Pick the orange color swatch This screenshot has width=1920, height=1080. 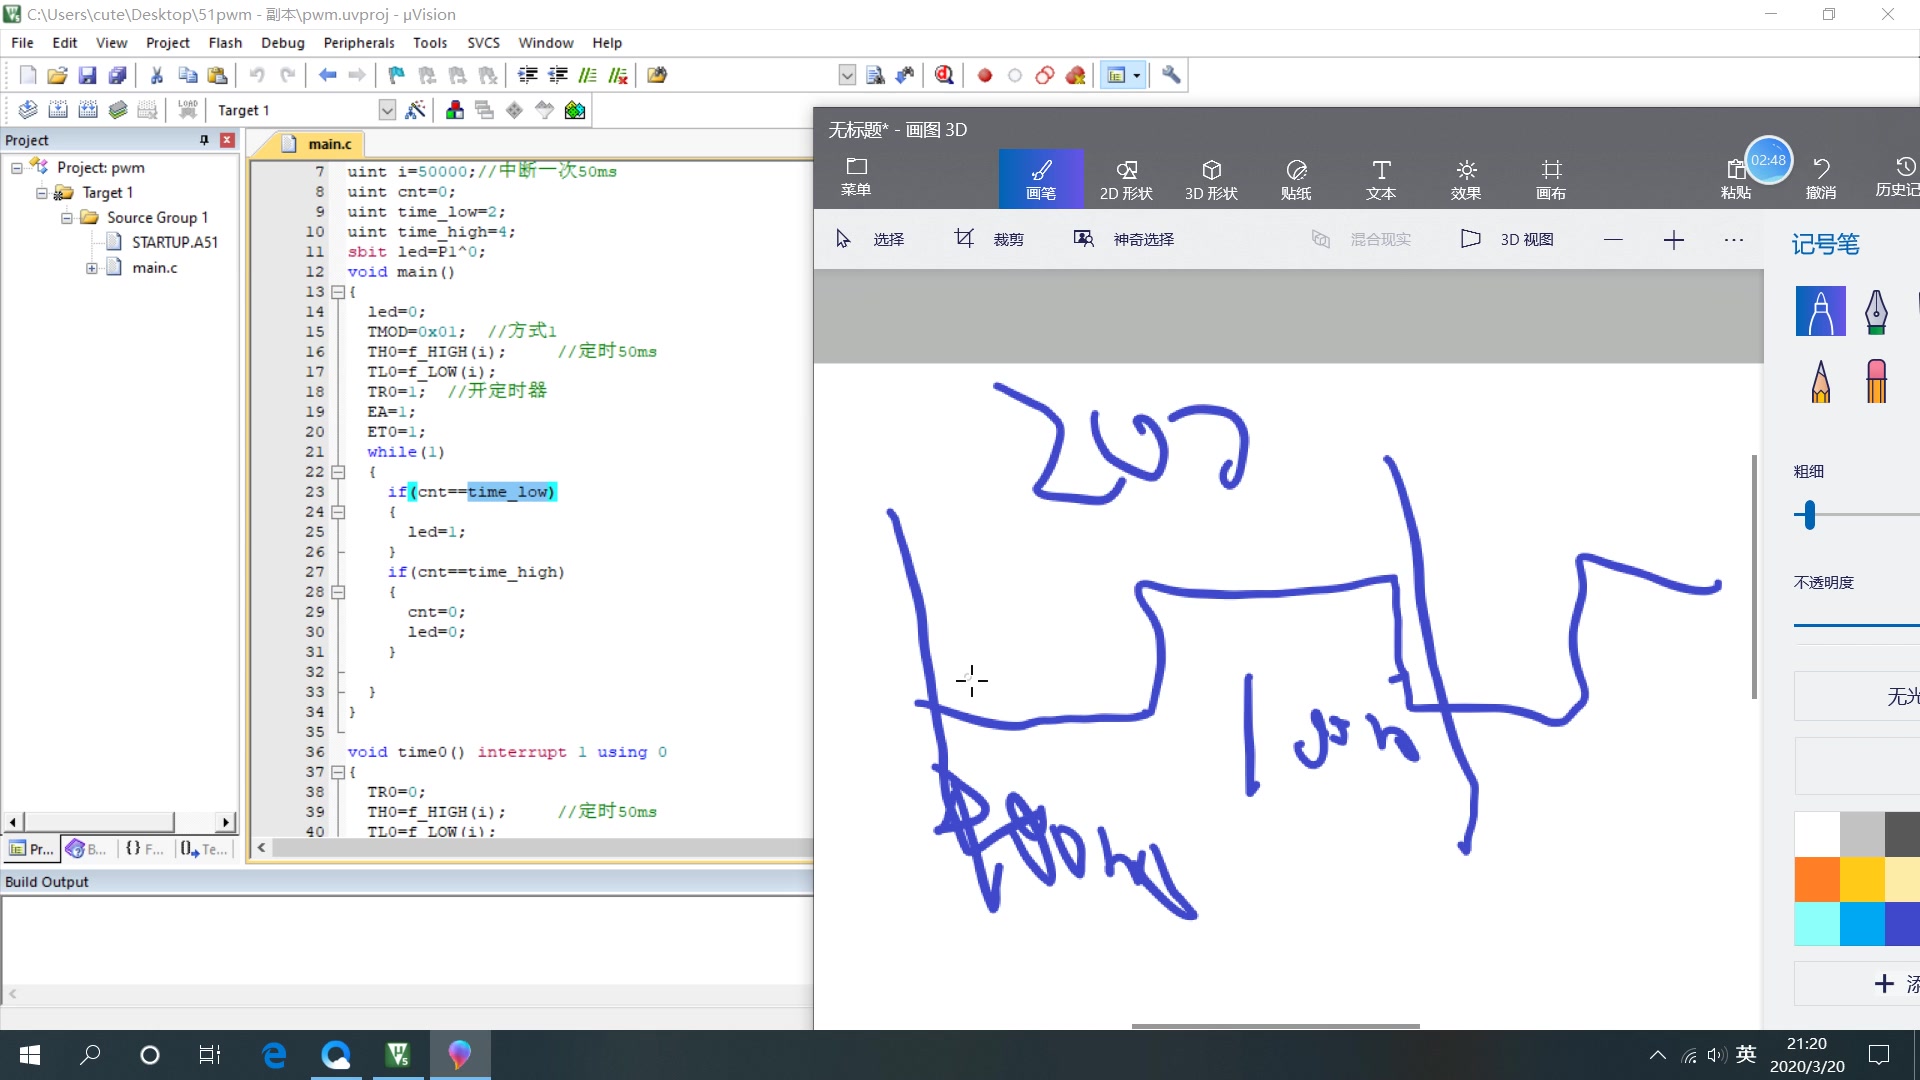[1816, 879]
